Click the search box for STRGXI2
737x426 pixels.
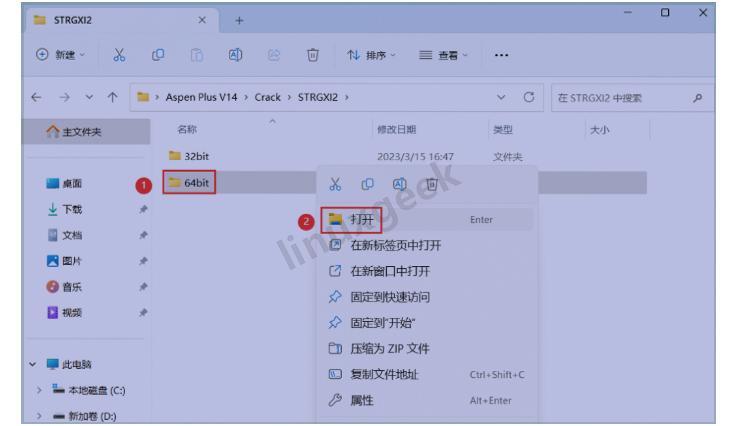[x=631, y=98]
